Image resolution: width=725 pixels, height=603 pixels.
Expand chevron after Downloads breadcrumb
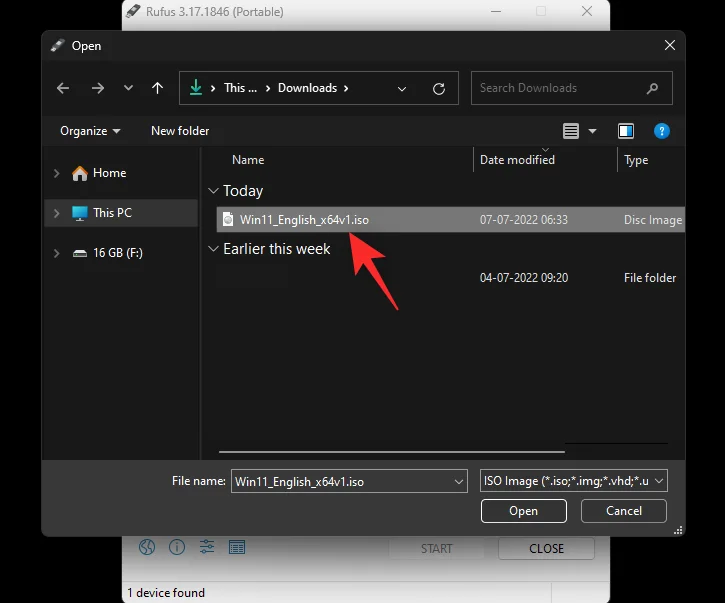pos(346,88)
